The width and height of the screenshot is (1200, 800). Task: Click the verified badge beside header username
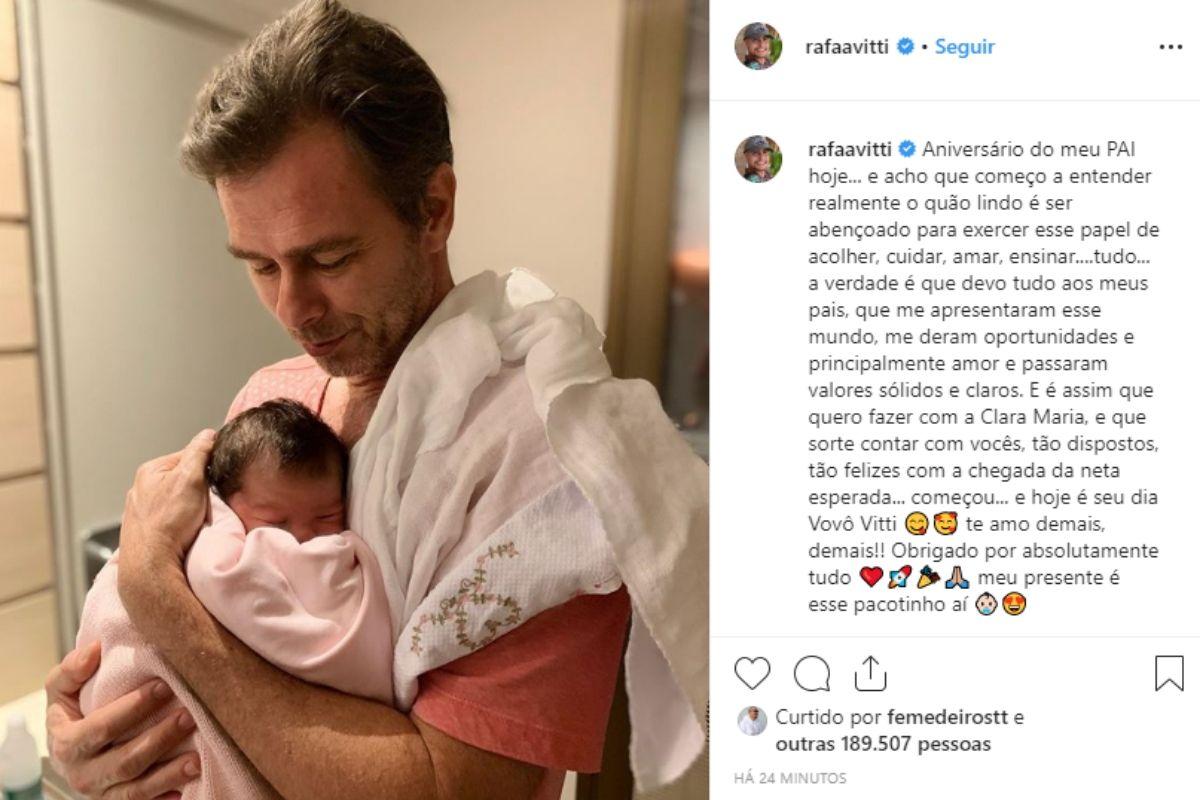[905, 47]
